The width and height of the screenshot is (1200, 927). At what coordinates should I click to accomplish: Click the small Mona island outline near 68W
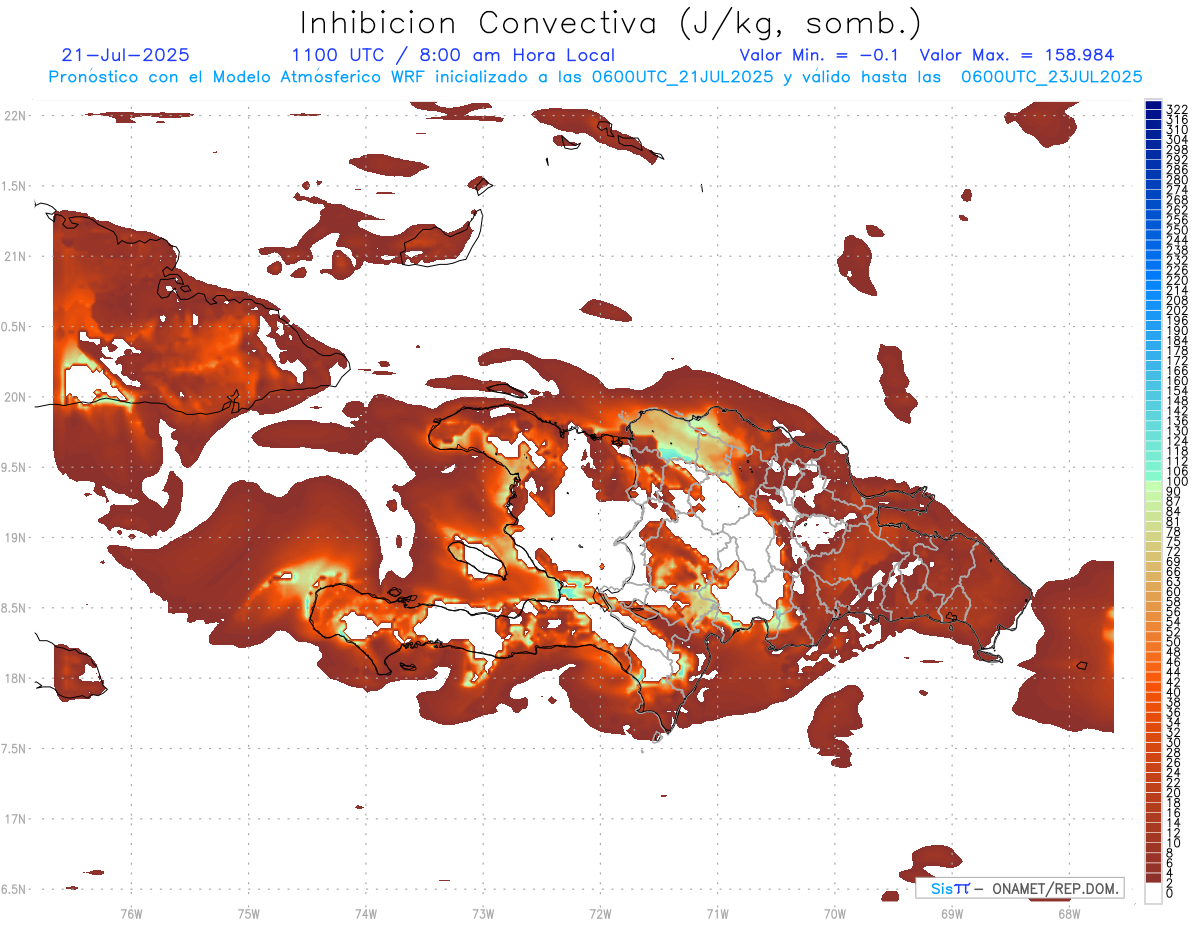click(x=1079, y=664)
